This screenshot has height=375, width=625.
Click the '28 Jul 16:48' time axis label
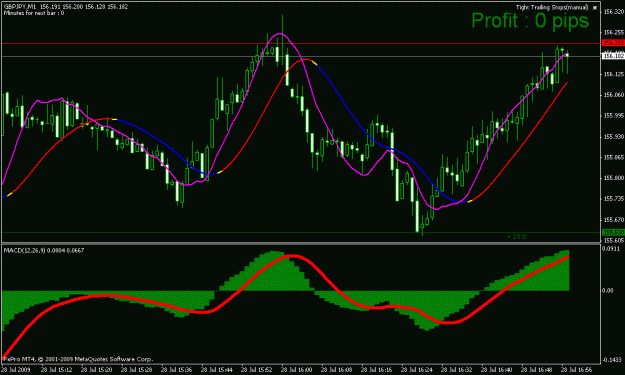537,369
